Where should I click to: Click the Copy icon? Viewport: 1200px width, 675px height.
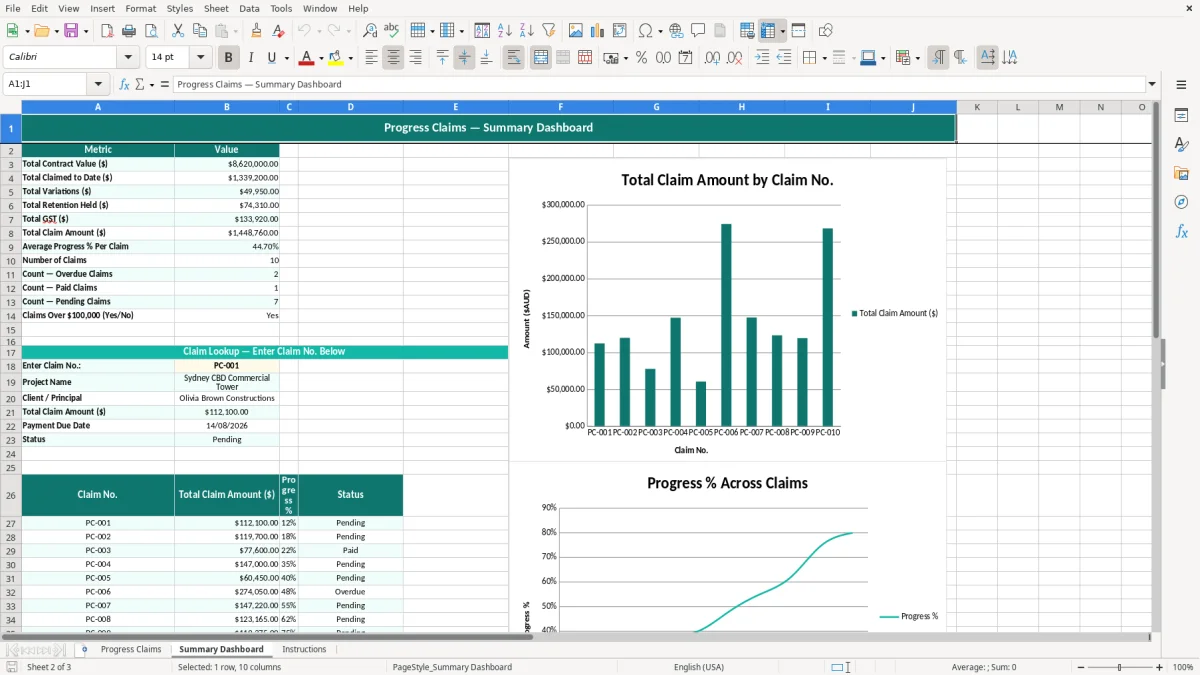coord(200,31)
